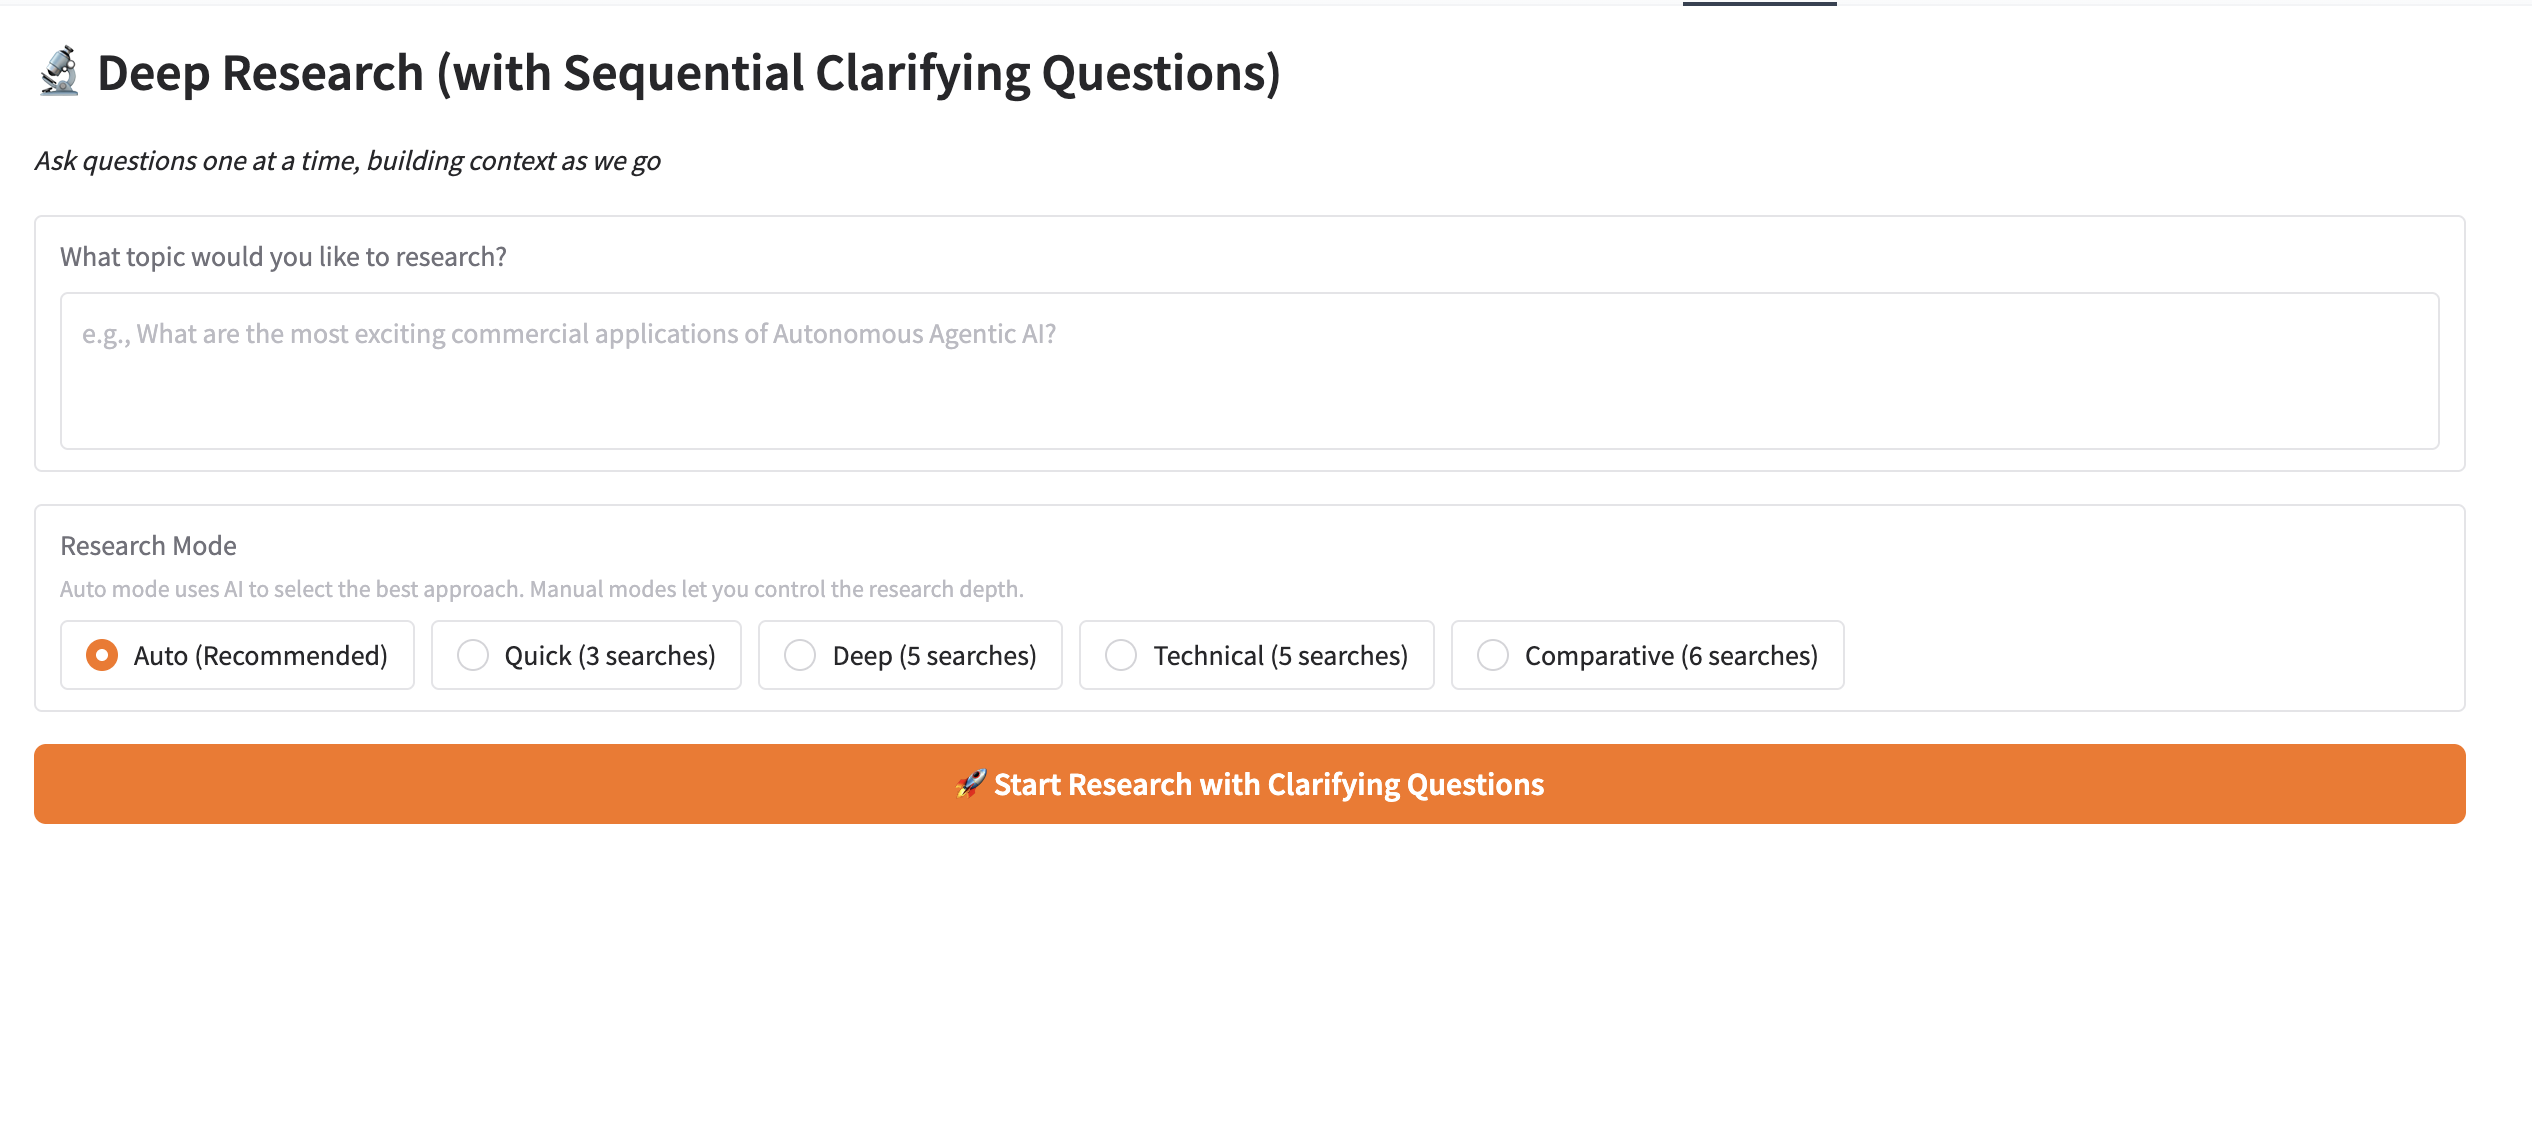Switch to Comparative (6 searches) radio option
This screenshot has width=2532, height=1130.
(x=1493, y=655)
